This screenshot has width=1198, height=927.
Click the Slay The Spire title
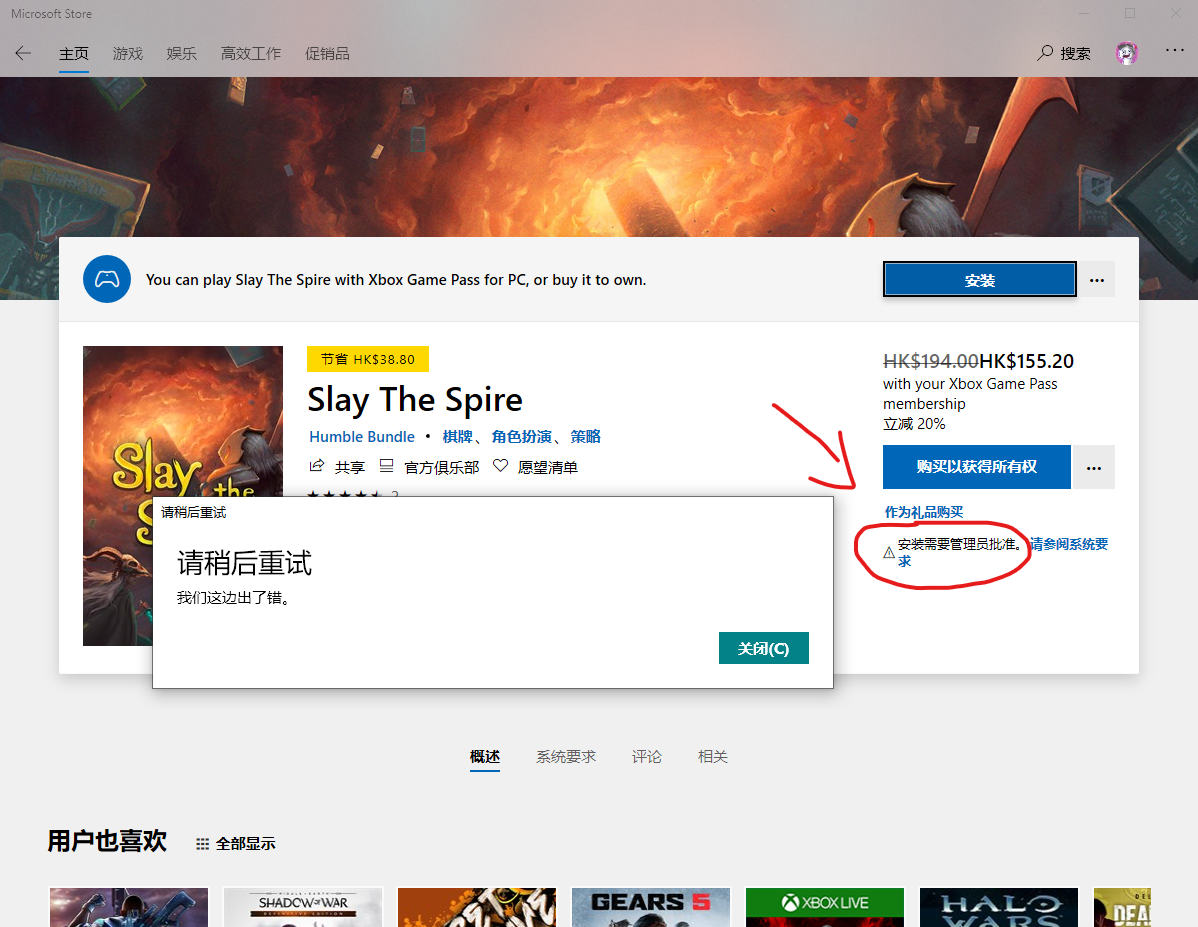click(415, 400)
